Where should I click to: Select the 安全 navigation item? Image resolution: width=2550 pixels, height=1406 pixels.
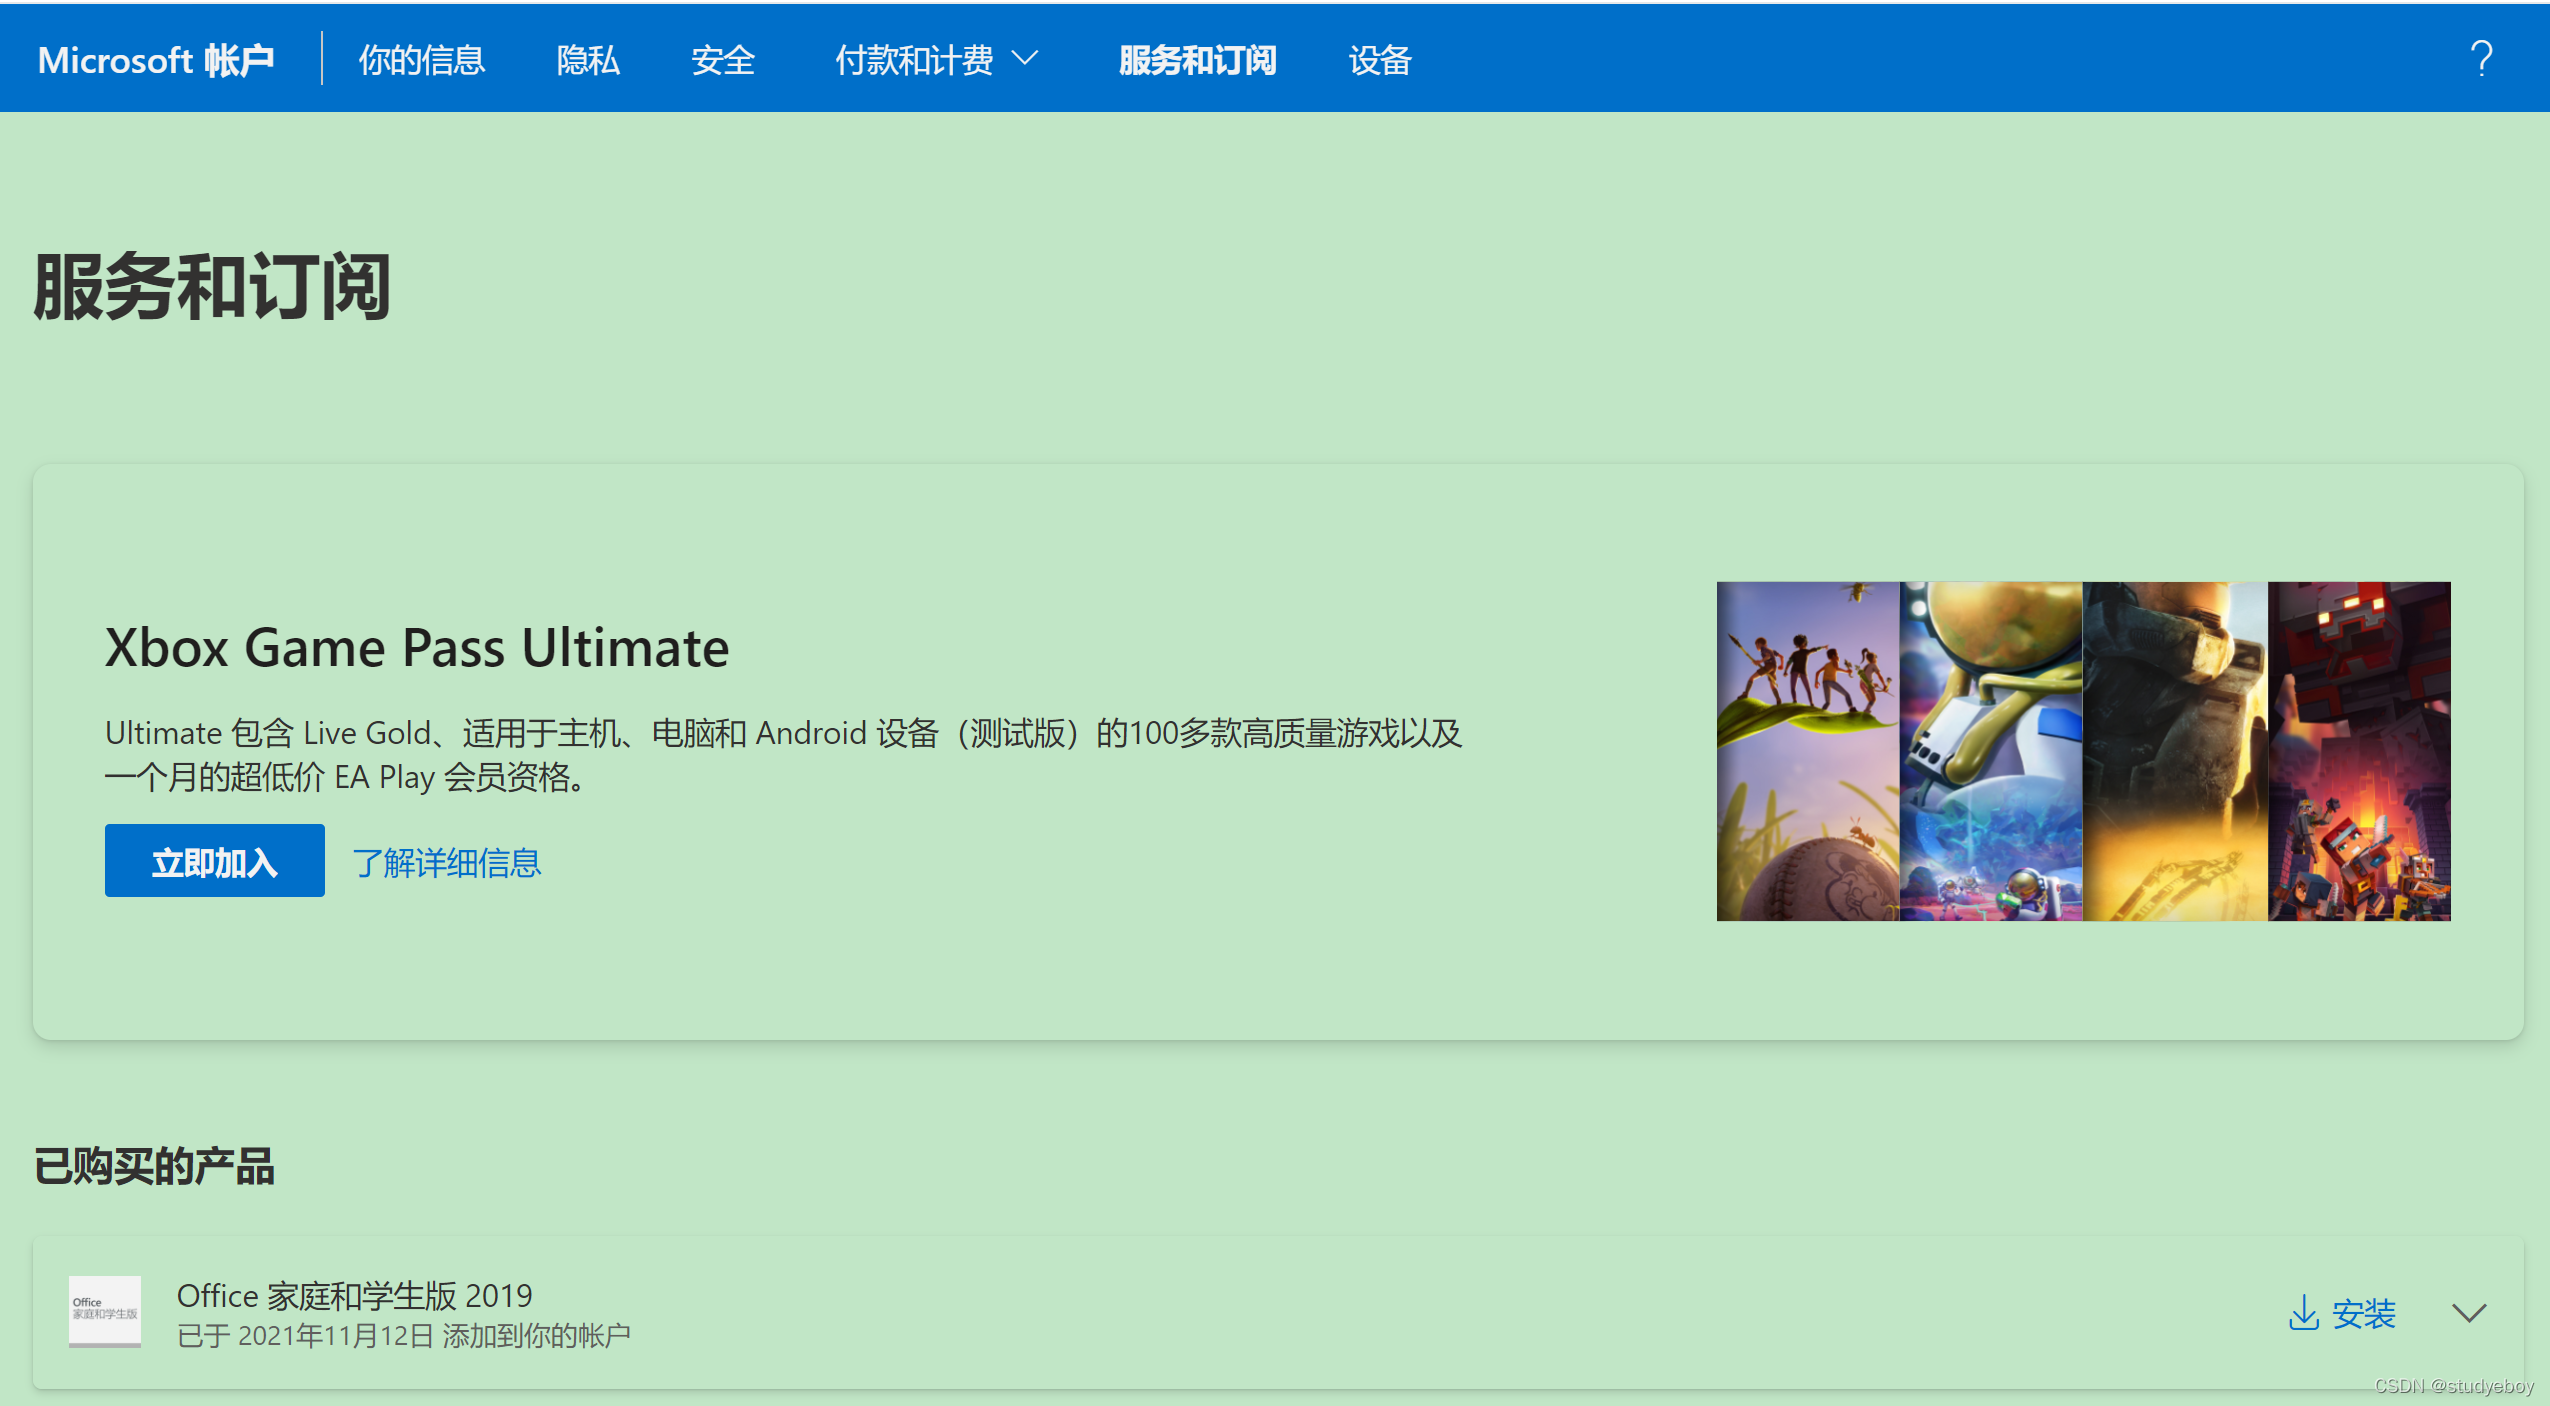(722, 60)
